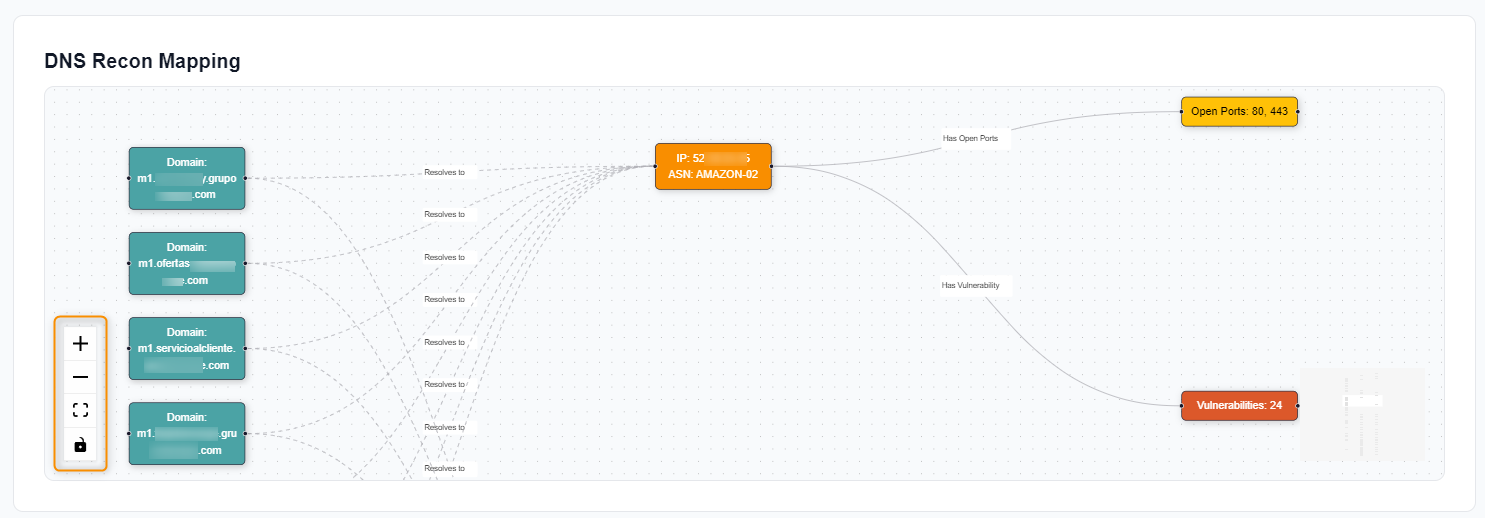Click the Has Open Ports edge label
This screenshot has width=1485, height=518.
970,138
